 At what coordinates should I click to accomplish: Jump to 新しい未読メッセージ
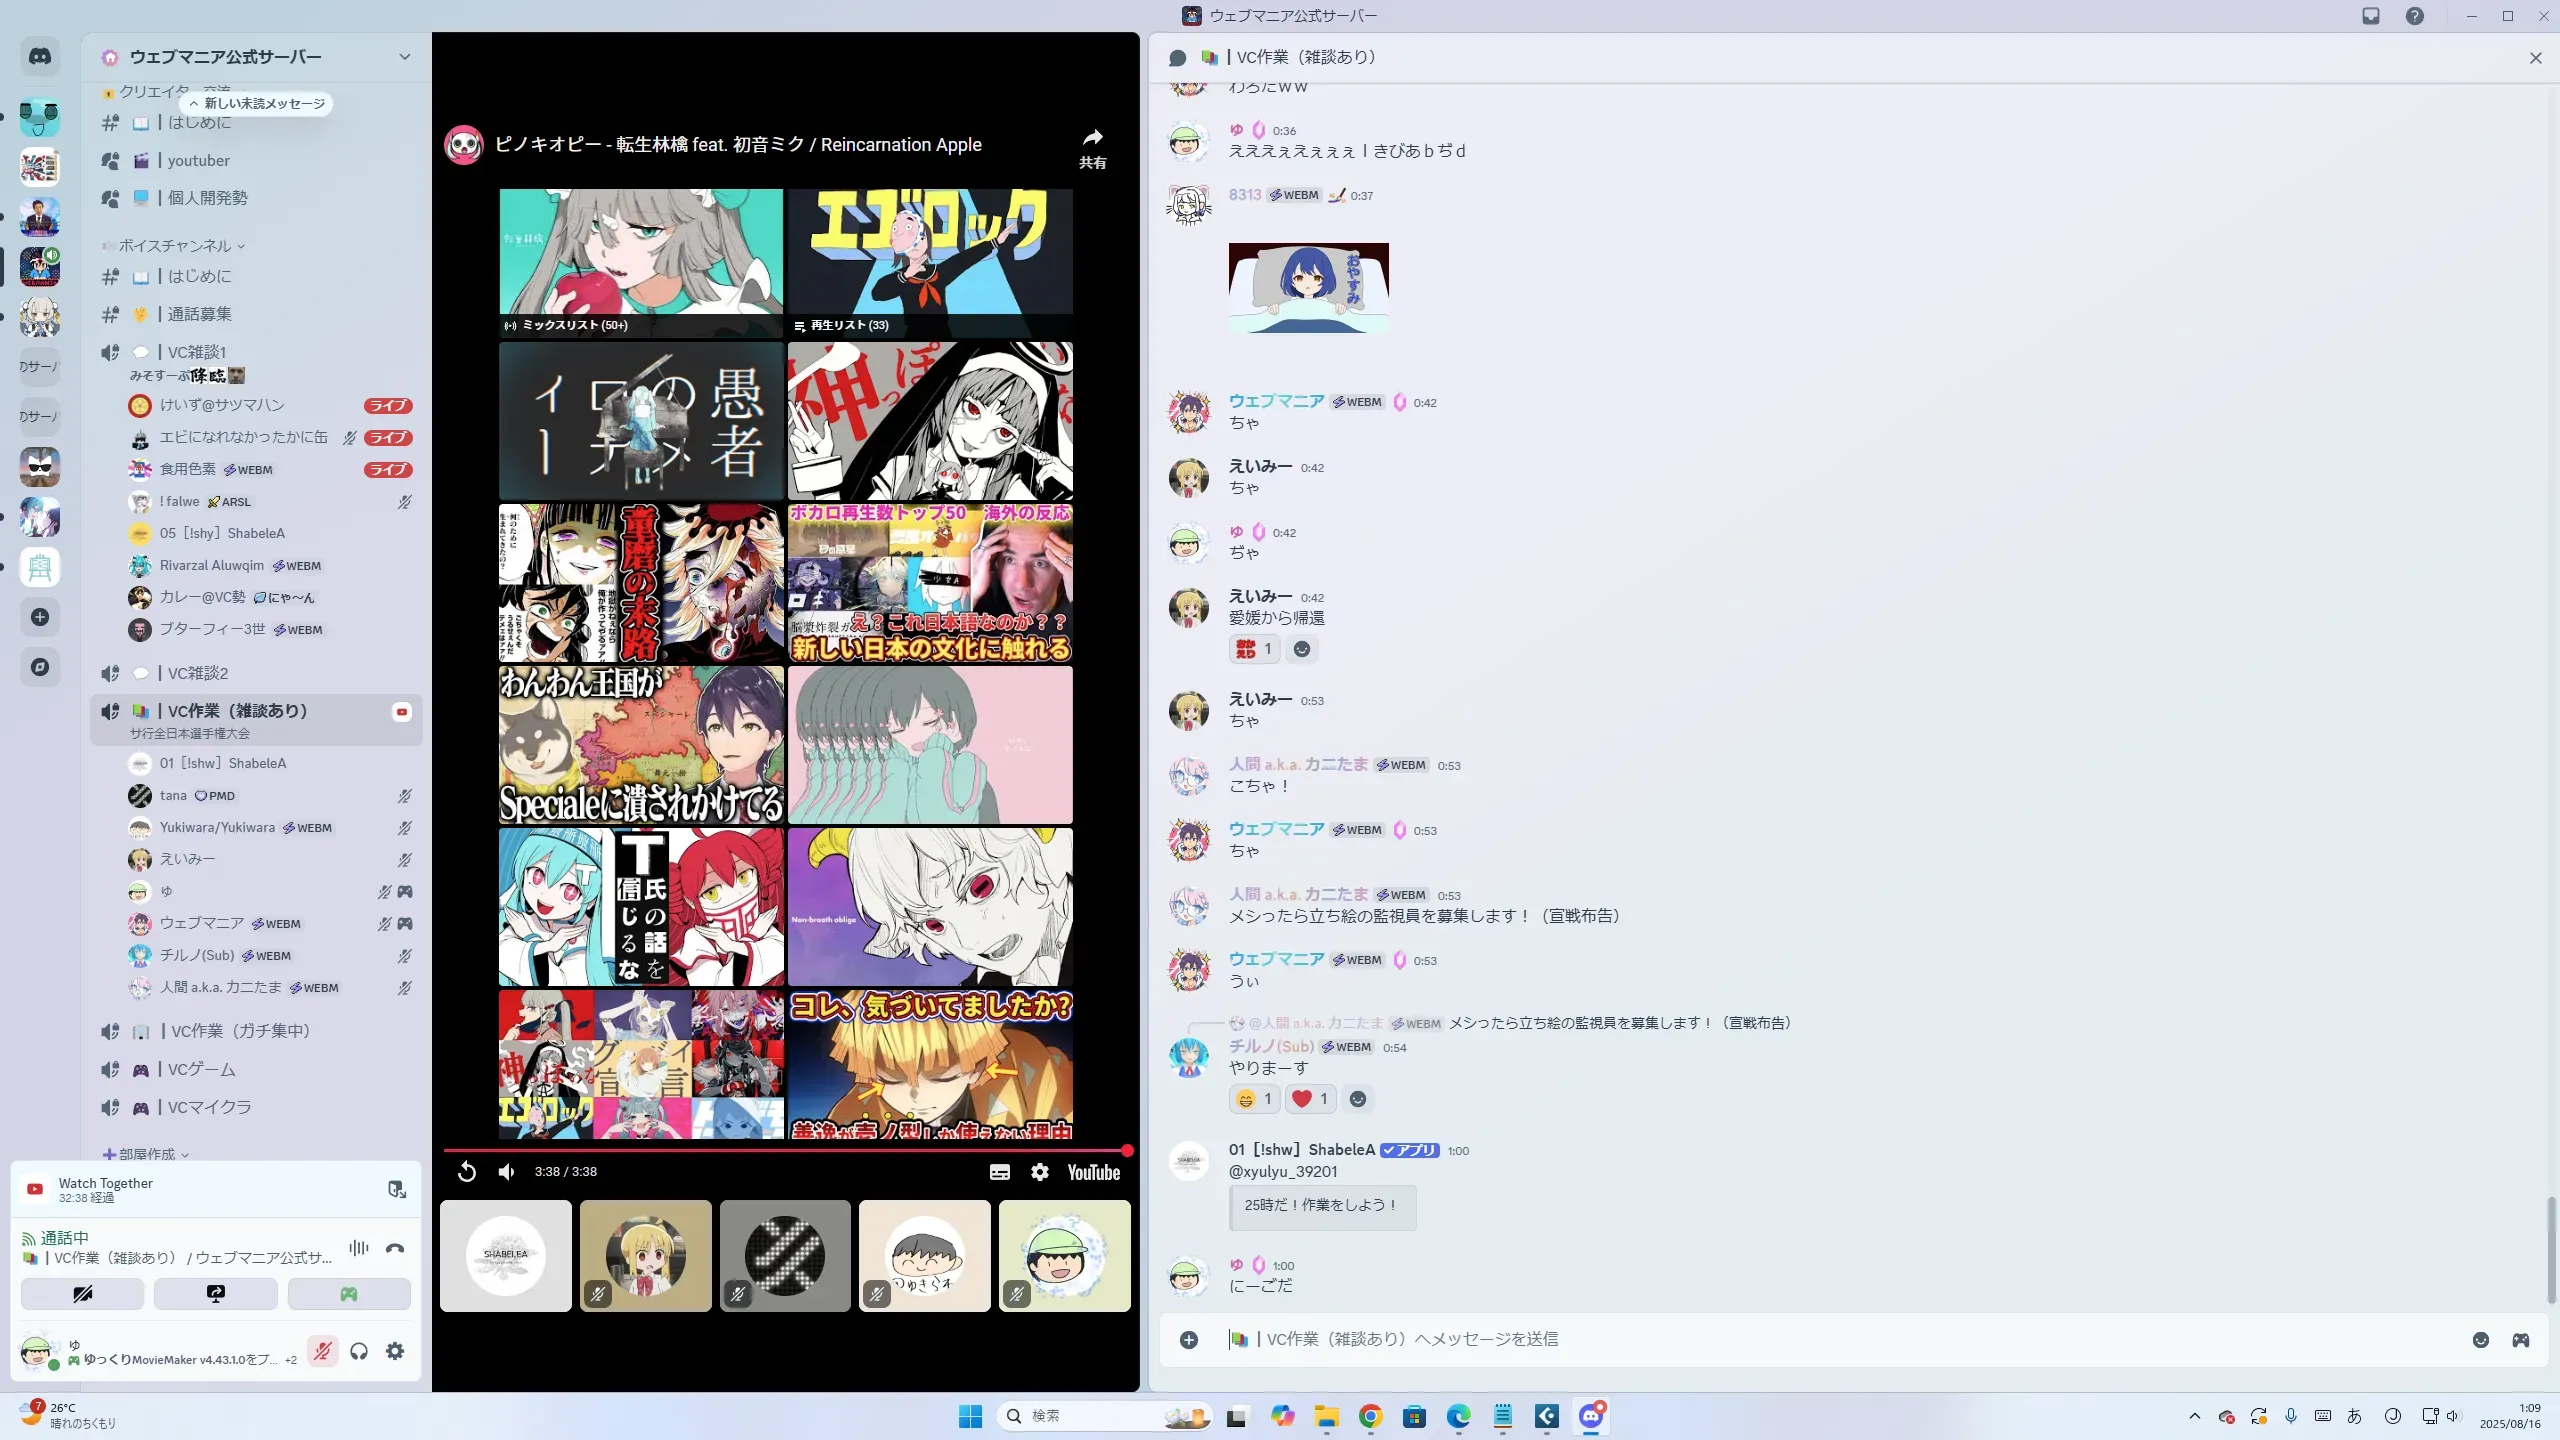[x=257, y=103]
